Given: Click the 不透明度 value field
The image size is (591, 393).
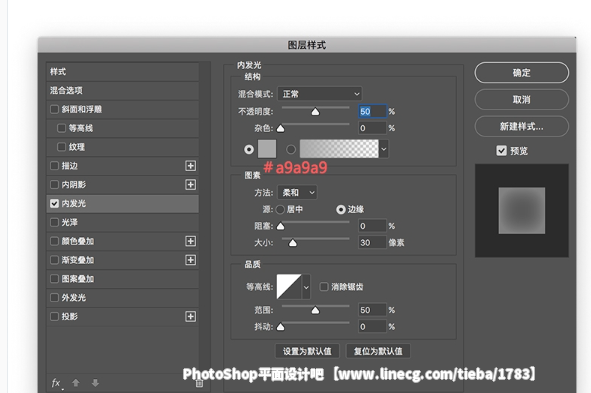Looking at the screenshot, I should pos(372,112).
